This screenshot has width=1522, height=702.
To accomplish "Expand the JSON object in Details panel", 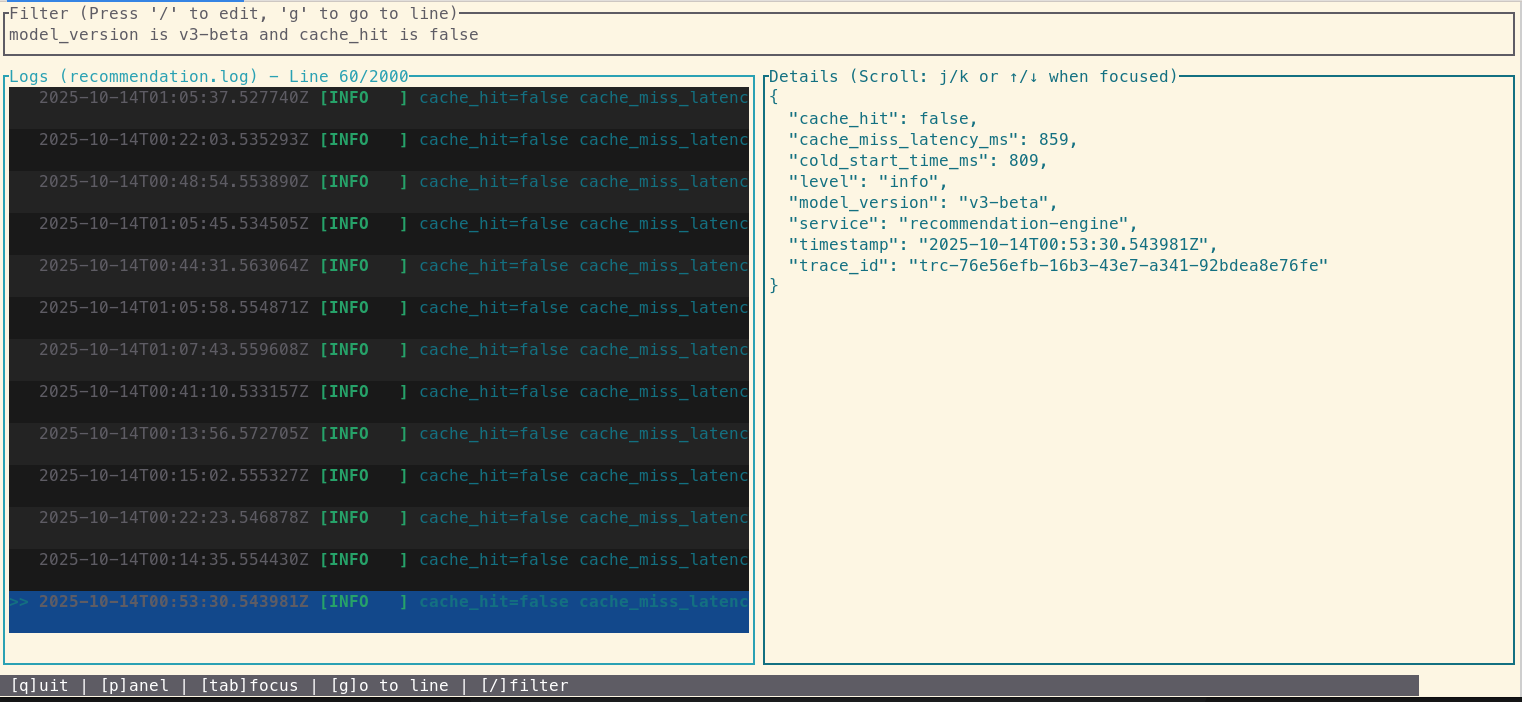I will click(x=774, y=97).
